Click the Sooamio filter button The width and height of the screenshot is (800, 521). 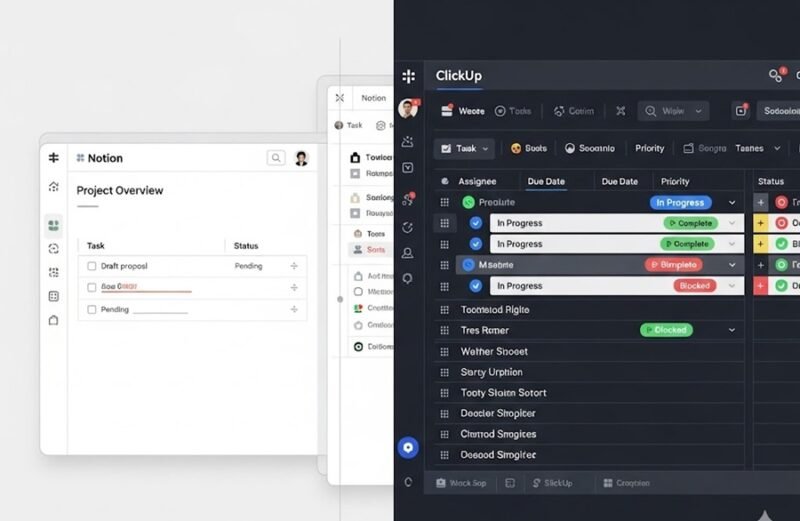(x=590, y=148)
